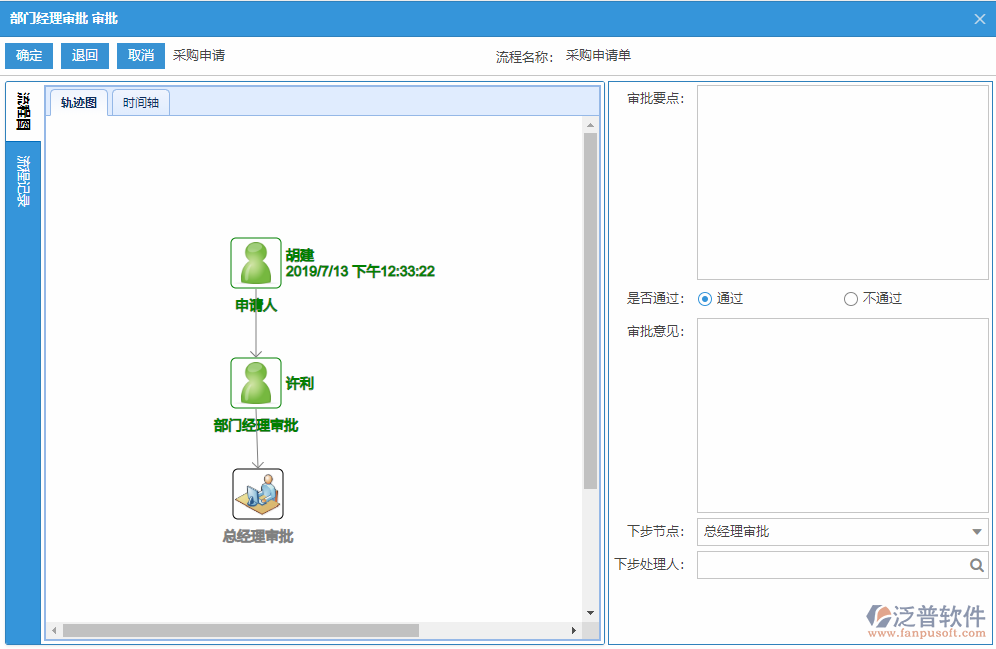The width and height of the screenshot is (996, 649).
Task: Select the 不通过 radio option
Action: coord(851,298)
